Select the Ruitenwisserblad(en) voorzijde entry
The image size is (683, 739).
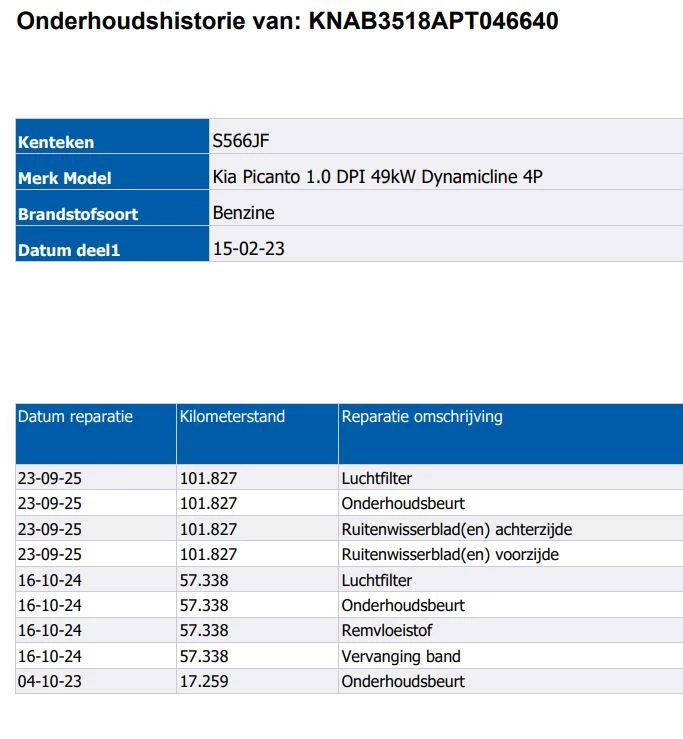click(x=449, y=554)
